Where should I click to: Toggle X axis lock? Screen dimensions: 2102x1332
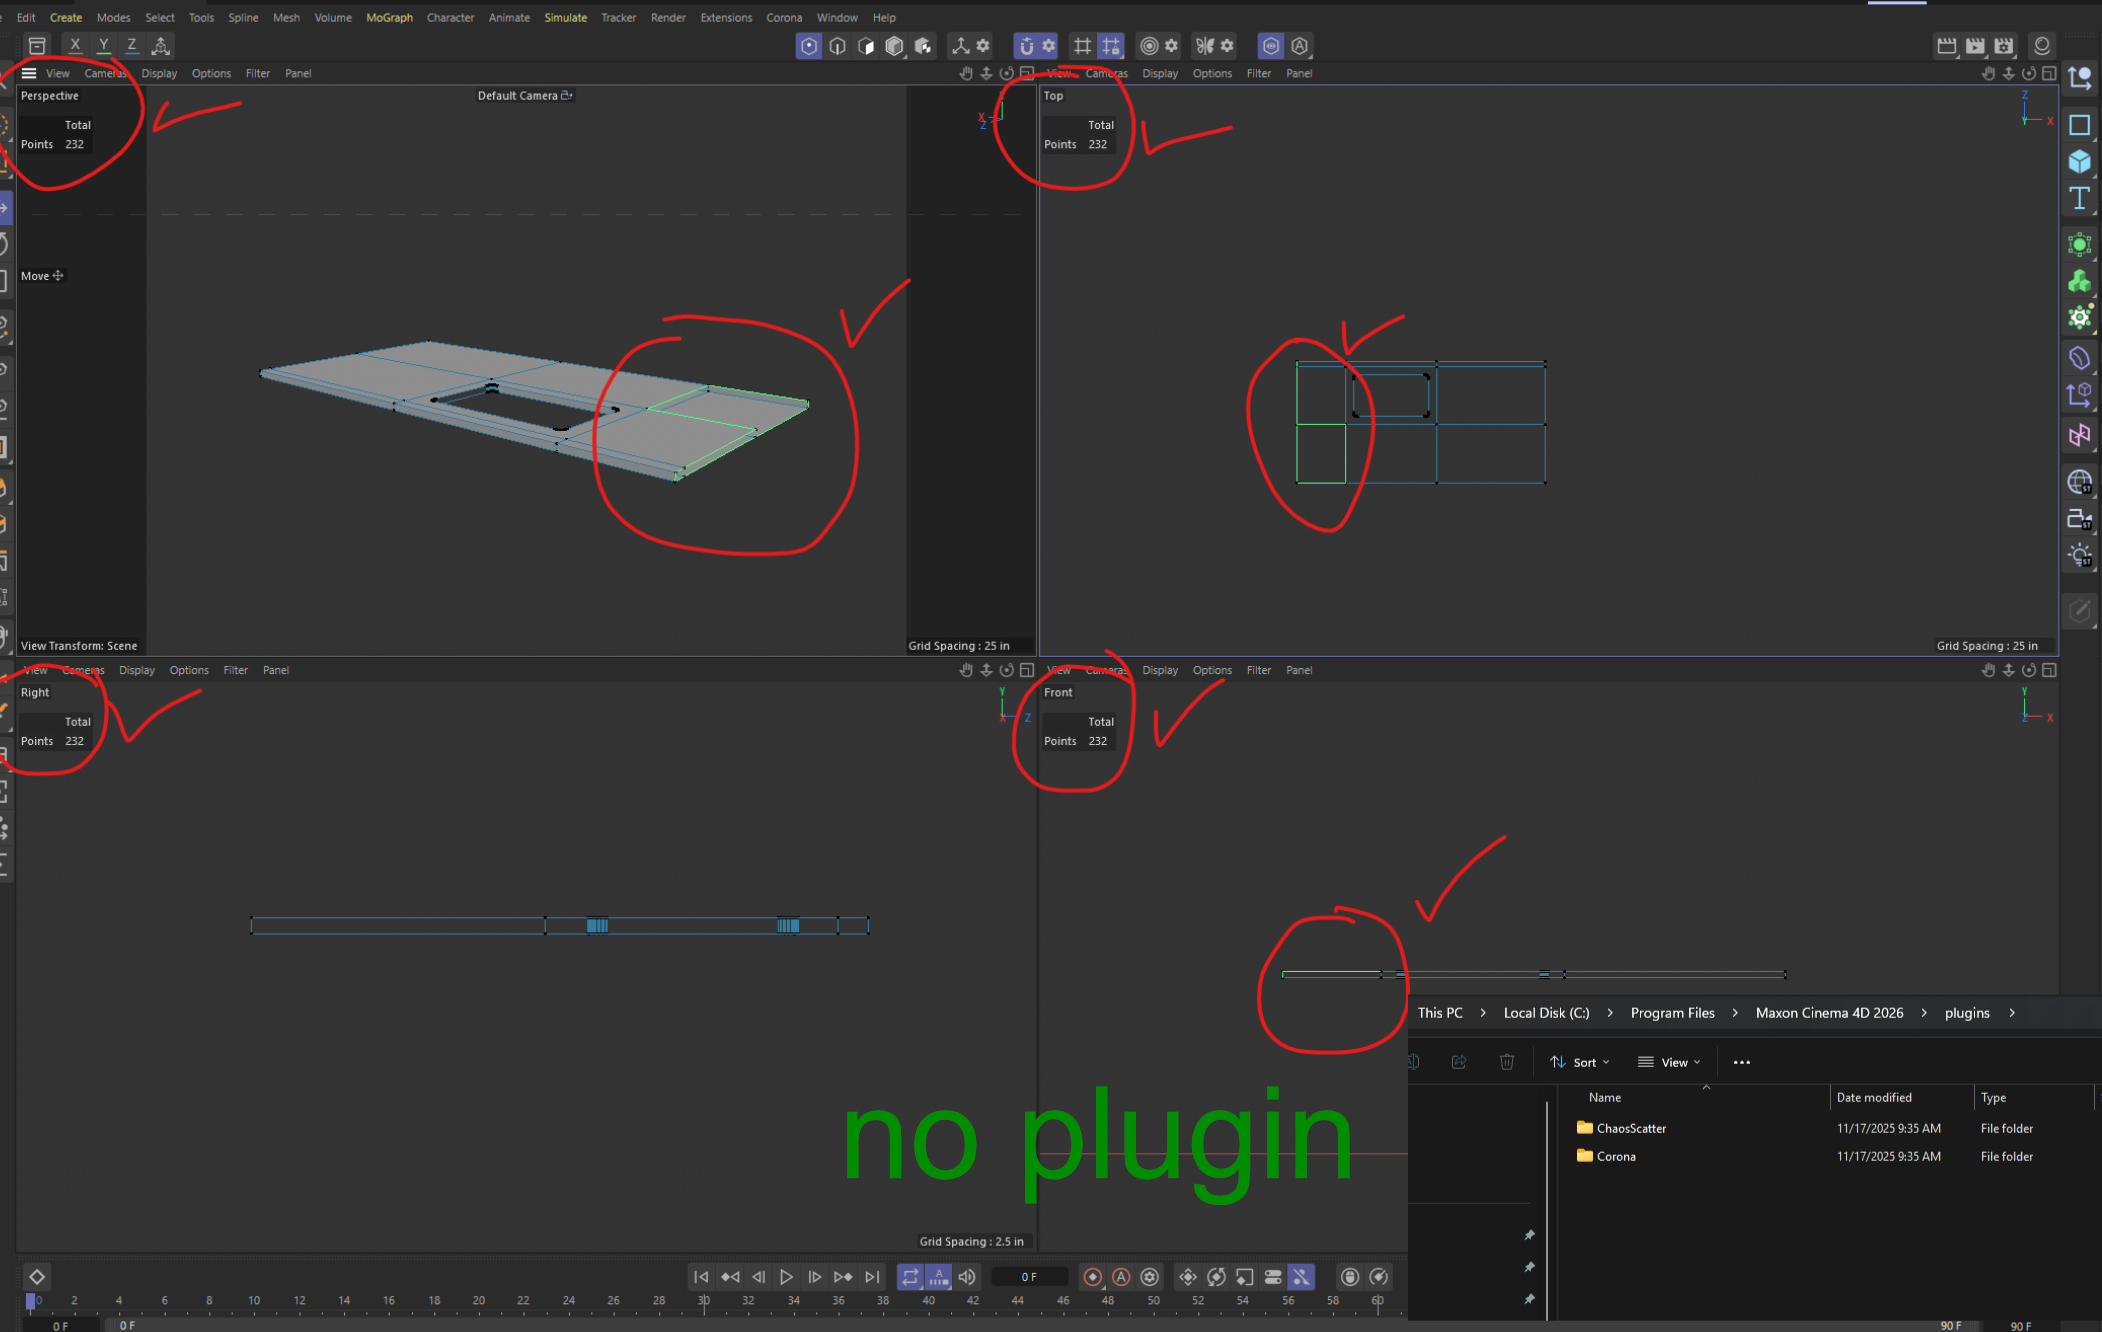75,46
